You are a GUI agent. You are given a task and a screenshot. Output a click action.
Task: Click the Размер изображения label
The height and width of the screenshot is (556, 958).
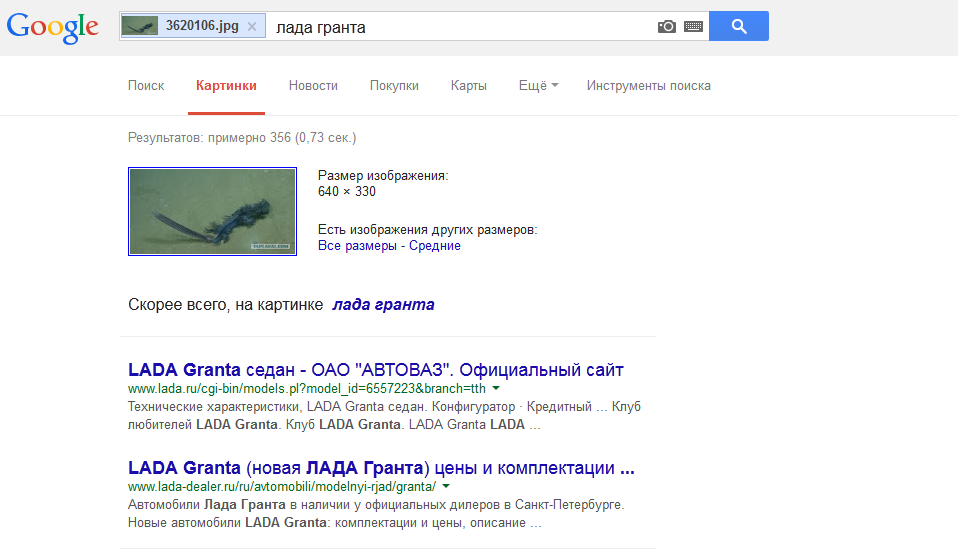383,175
